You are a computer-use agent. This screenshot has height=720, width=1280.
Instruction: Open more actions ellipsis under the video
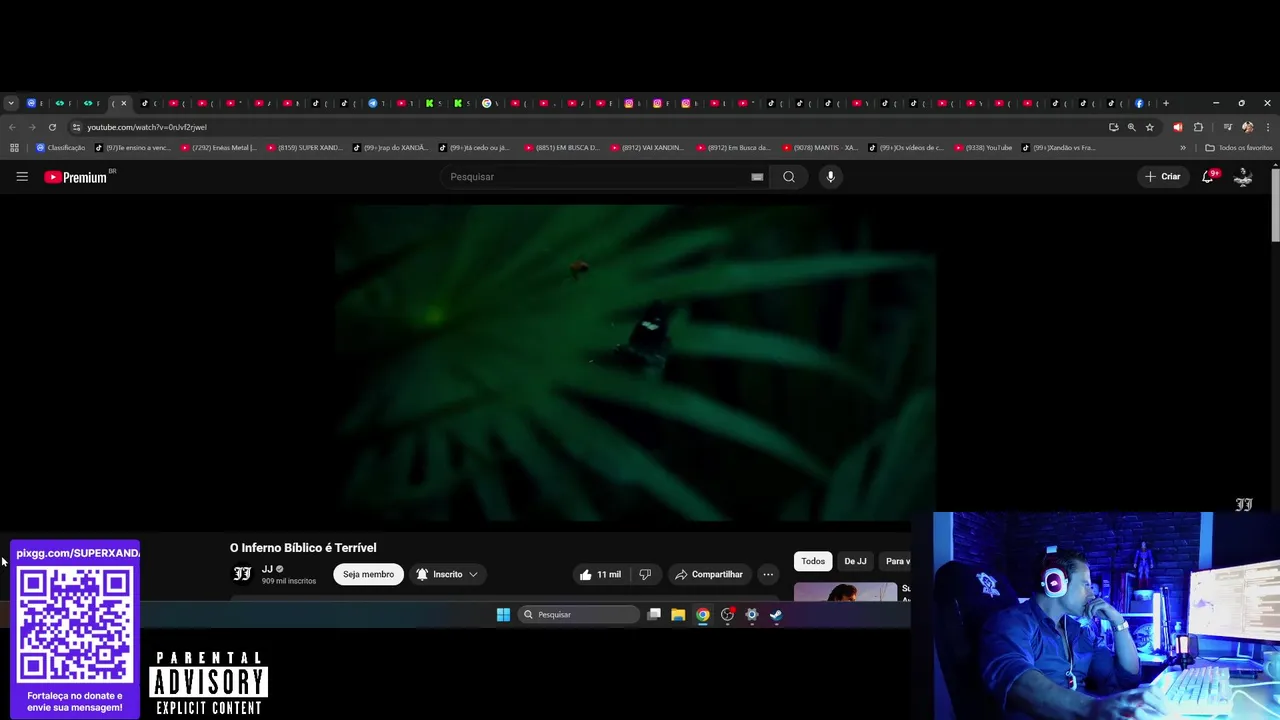pos(768,574)
